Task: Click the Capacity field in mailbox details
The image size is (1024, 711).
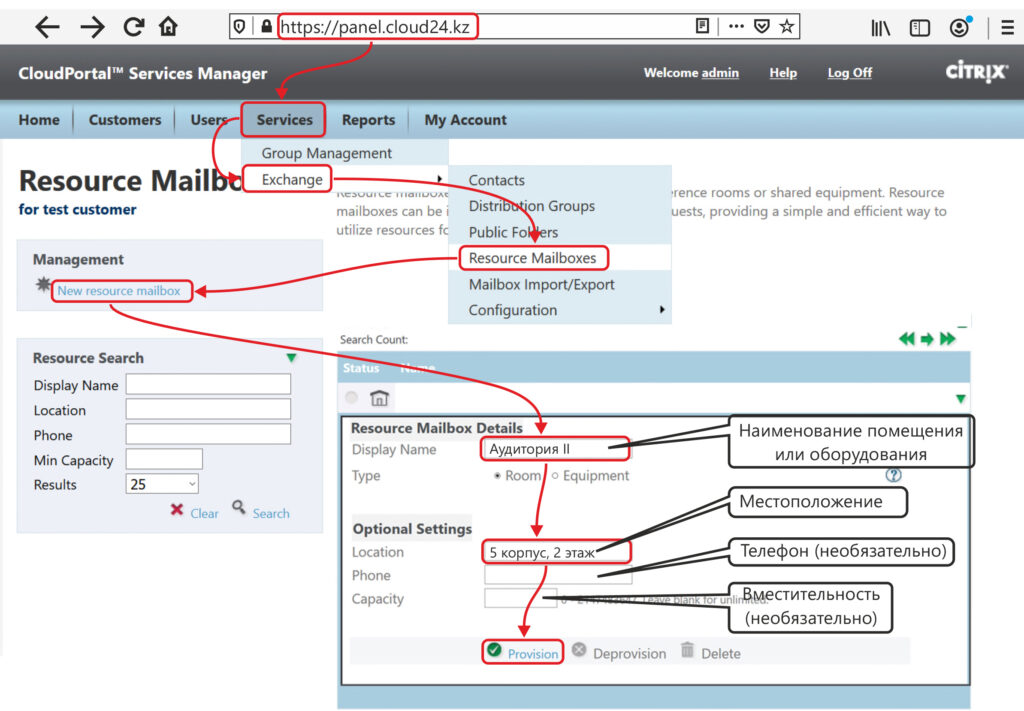Action: pyautogui.click(x=520, y=598)
